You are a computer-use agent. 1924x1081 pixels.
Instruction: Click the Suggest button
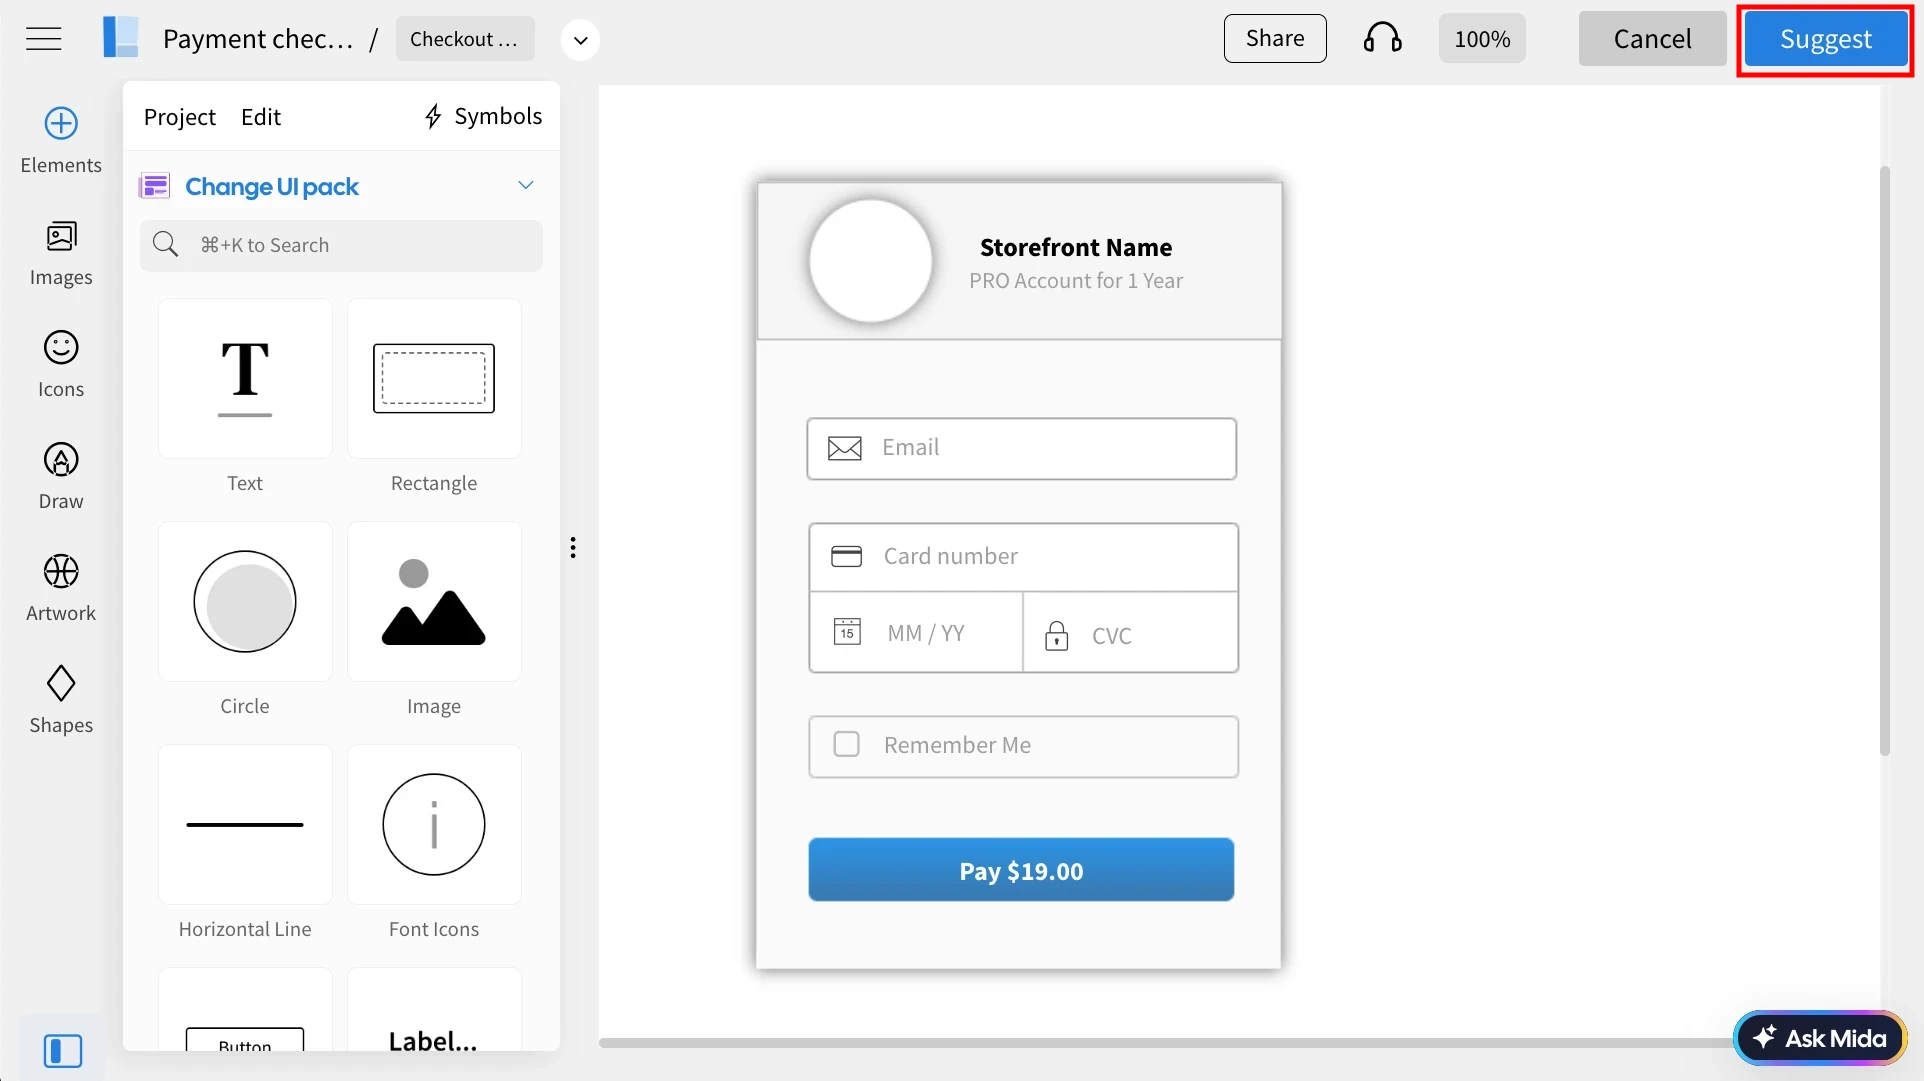tap(1825, 39)
